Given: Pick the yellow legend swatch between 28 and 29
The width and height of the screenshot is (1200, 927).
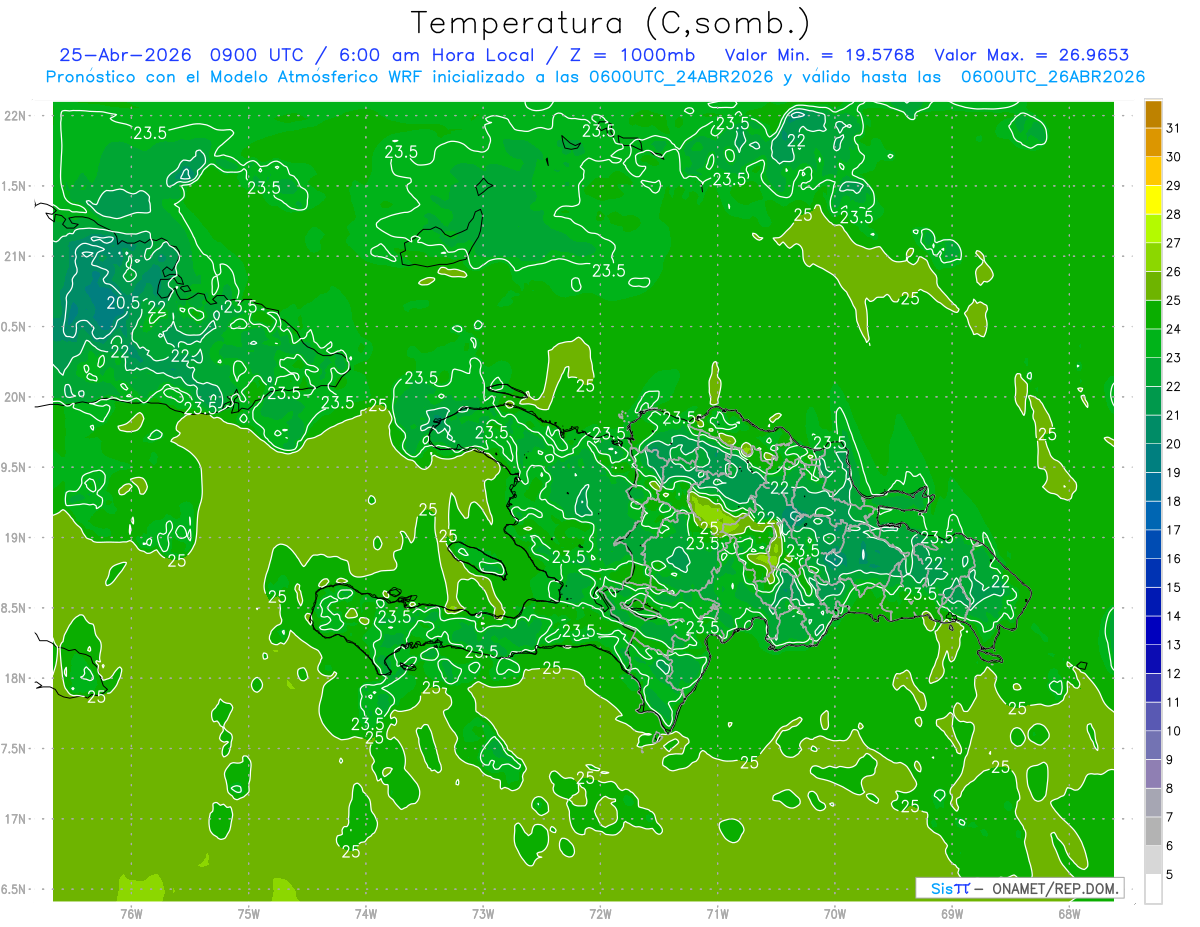Looking at the screenshot, I should pyautogui.click(x=1153, y=200).
